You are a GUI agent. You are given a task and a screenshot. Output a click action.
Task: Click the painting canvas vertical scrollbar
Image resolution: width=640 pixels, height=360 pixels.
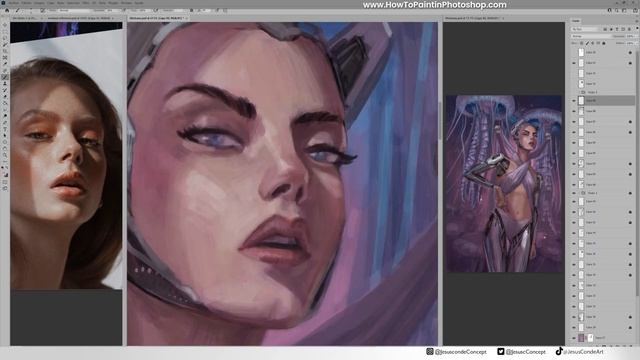coord(440,122)
